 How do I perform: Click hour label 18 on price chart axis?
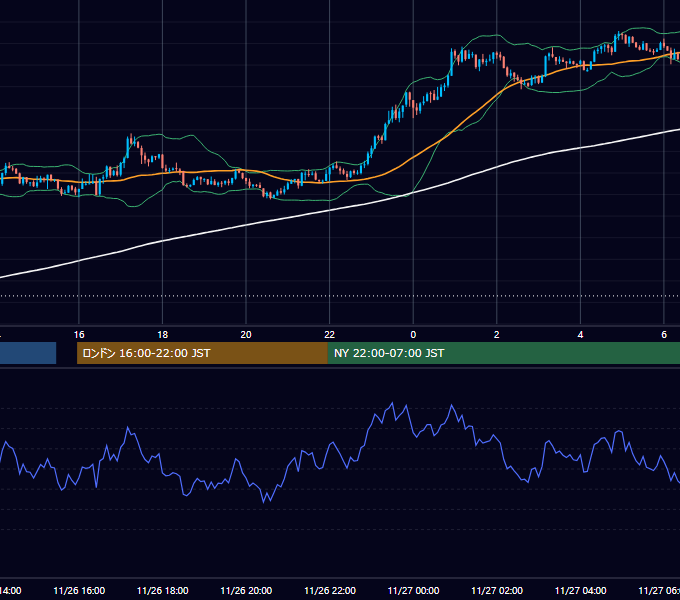click(x=163, y=335)
